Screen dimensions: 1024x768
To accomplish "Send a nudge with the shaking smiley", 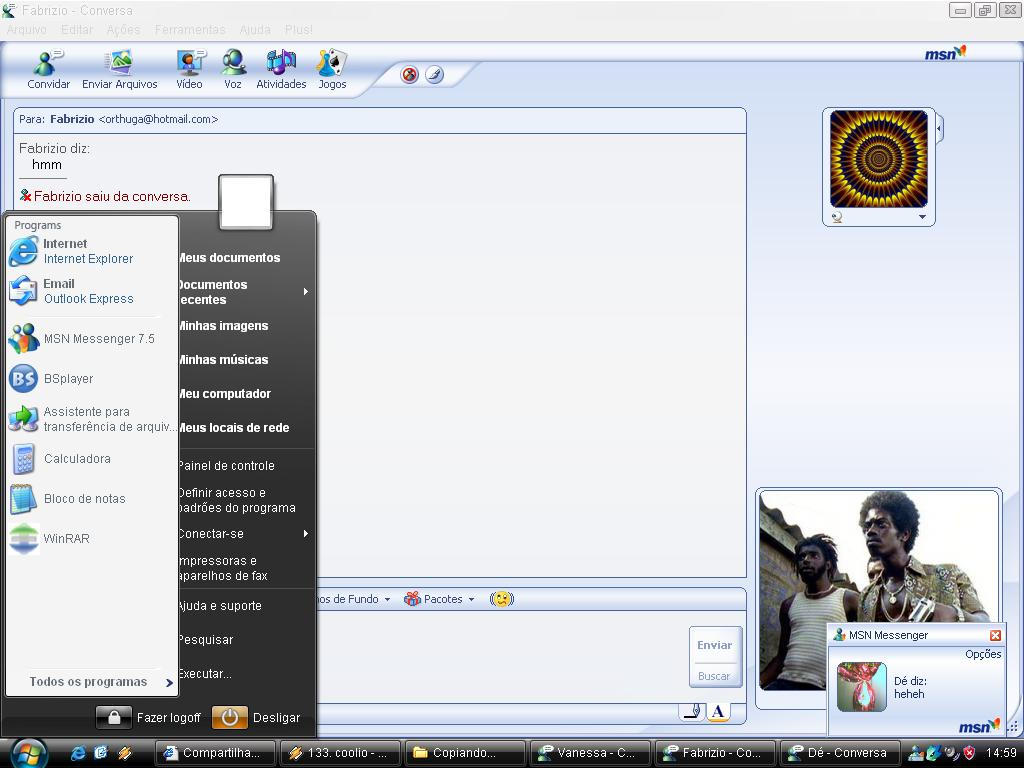I will pos(502,599).
